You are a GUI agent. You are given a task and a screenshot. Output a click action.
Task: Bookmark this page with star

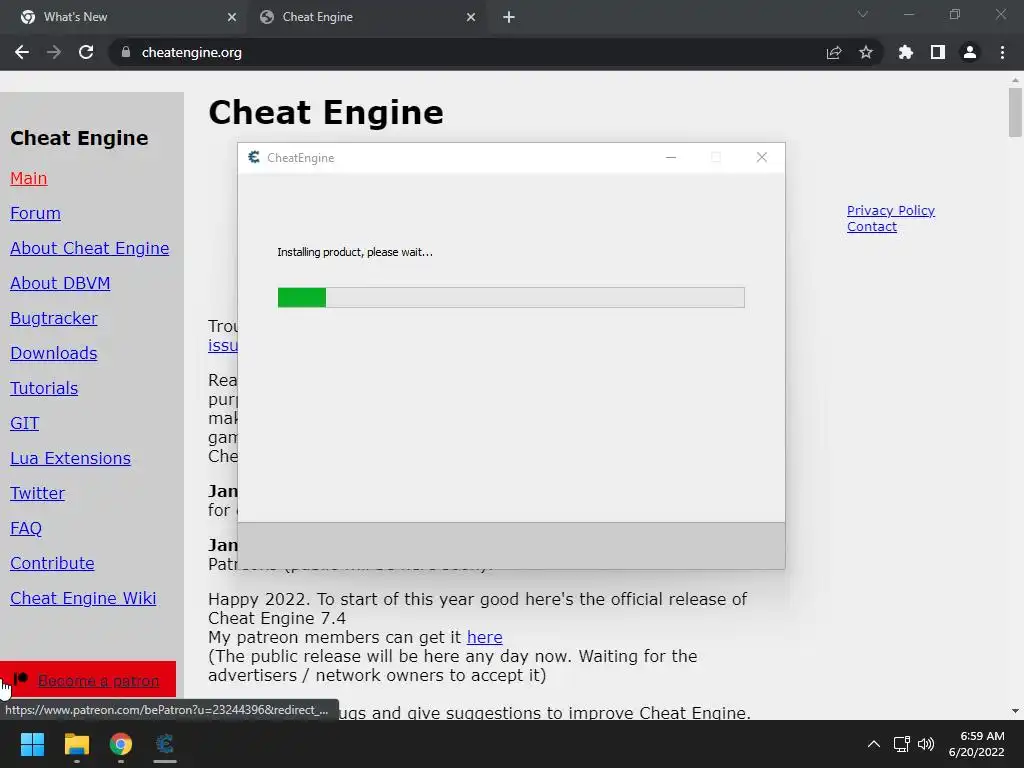coord(866,52)
